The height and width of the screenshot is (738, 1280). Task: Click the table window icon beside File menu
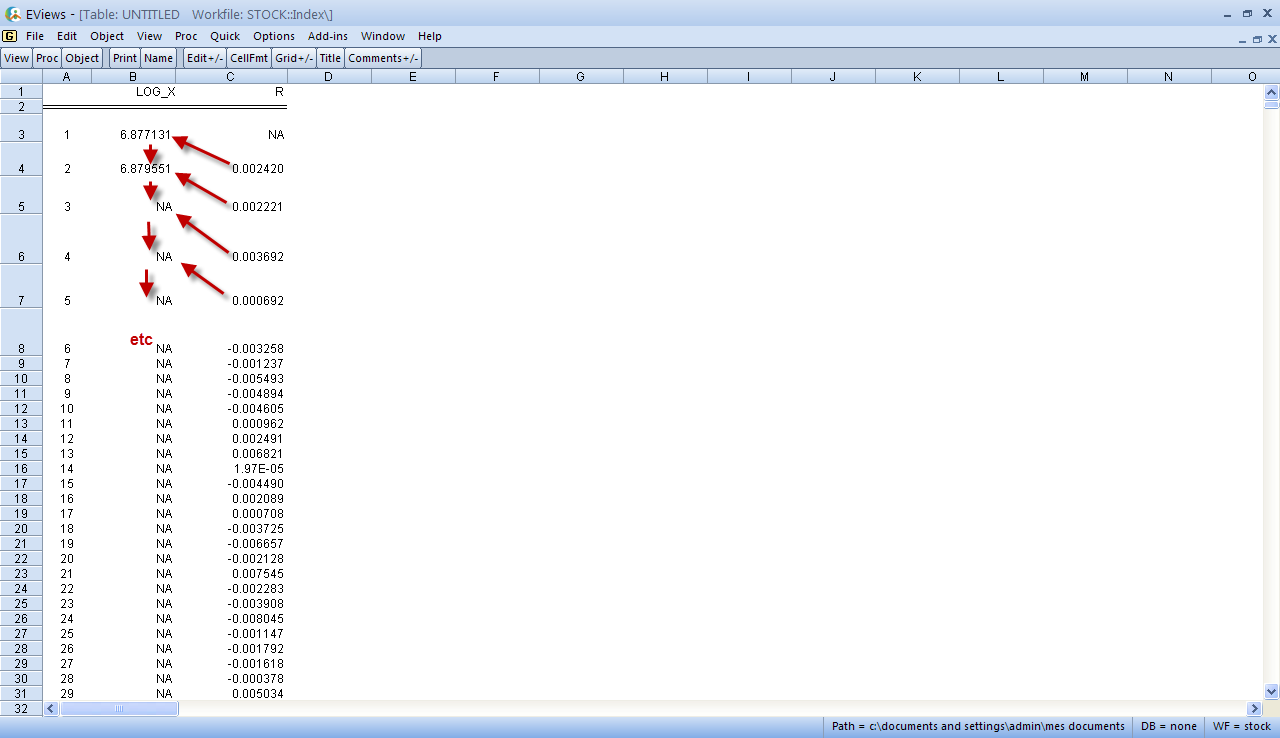pyautogui.click(x=10, y=36)
